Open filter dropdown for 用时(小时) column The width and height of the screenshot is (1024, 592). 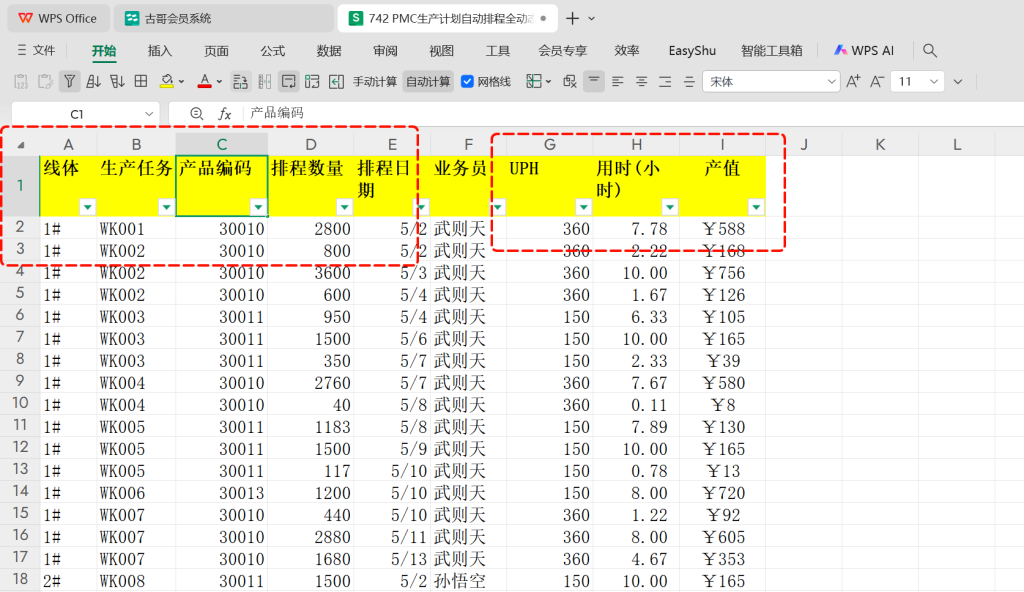[x=669, y=207]
